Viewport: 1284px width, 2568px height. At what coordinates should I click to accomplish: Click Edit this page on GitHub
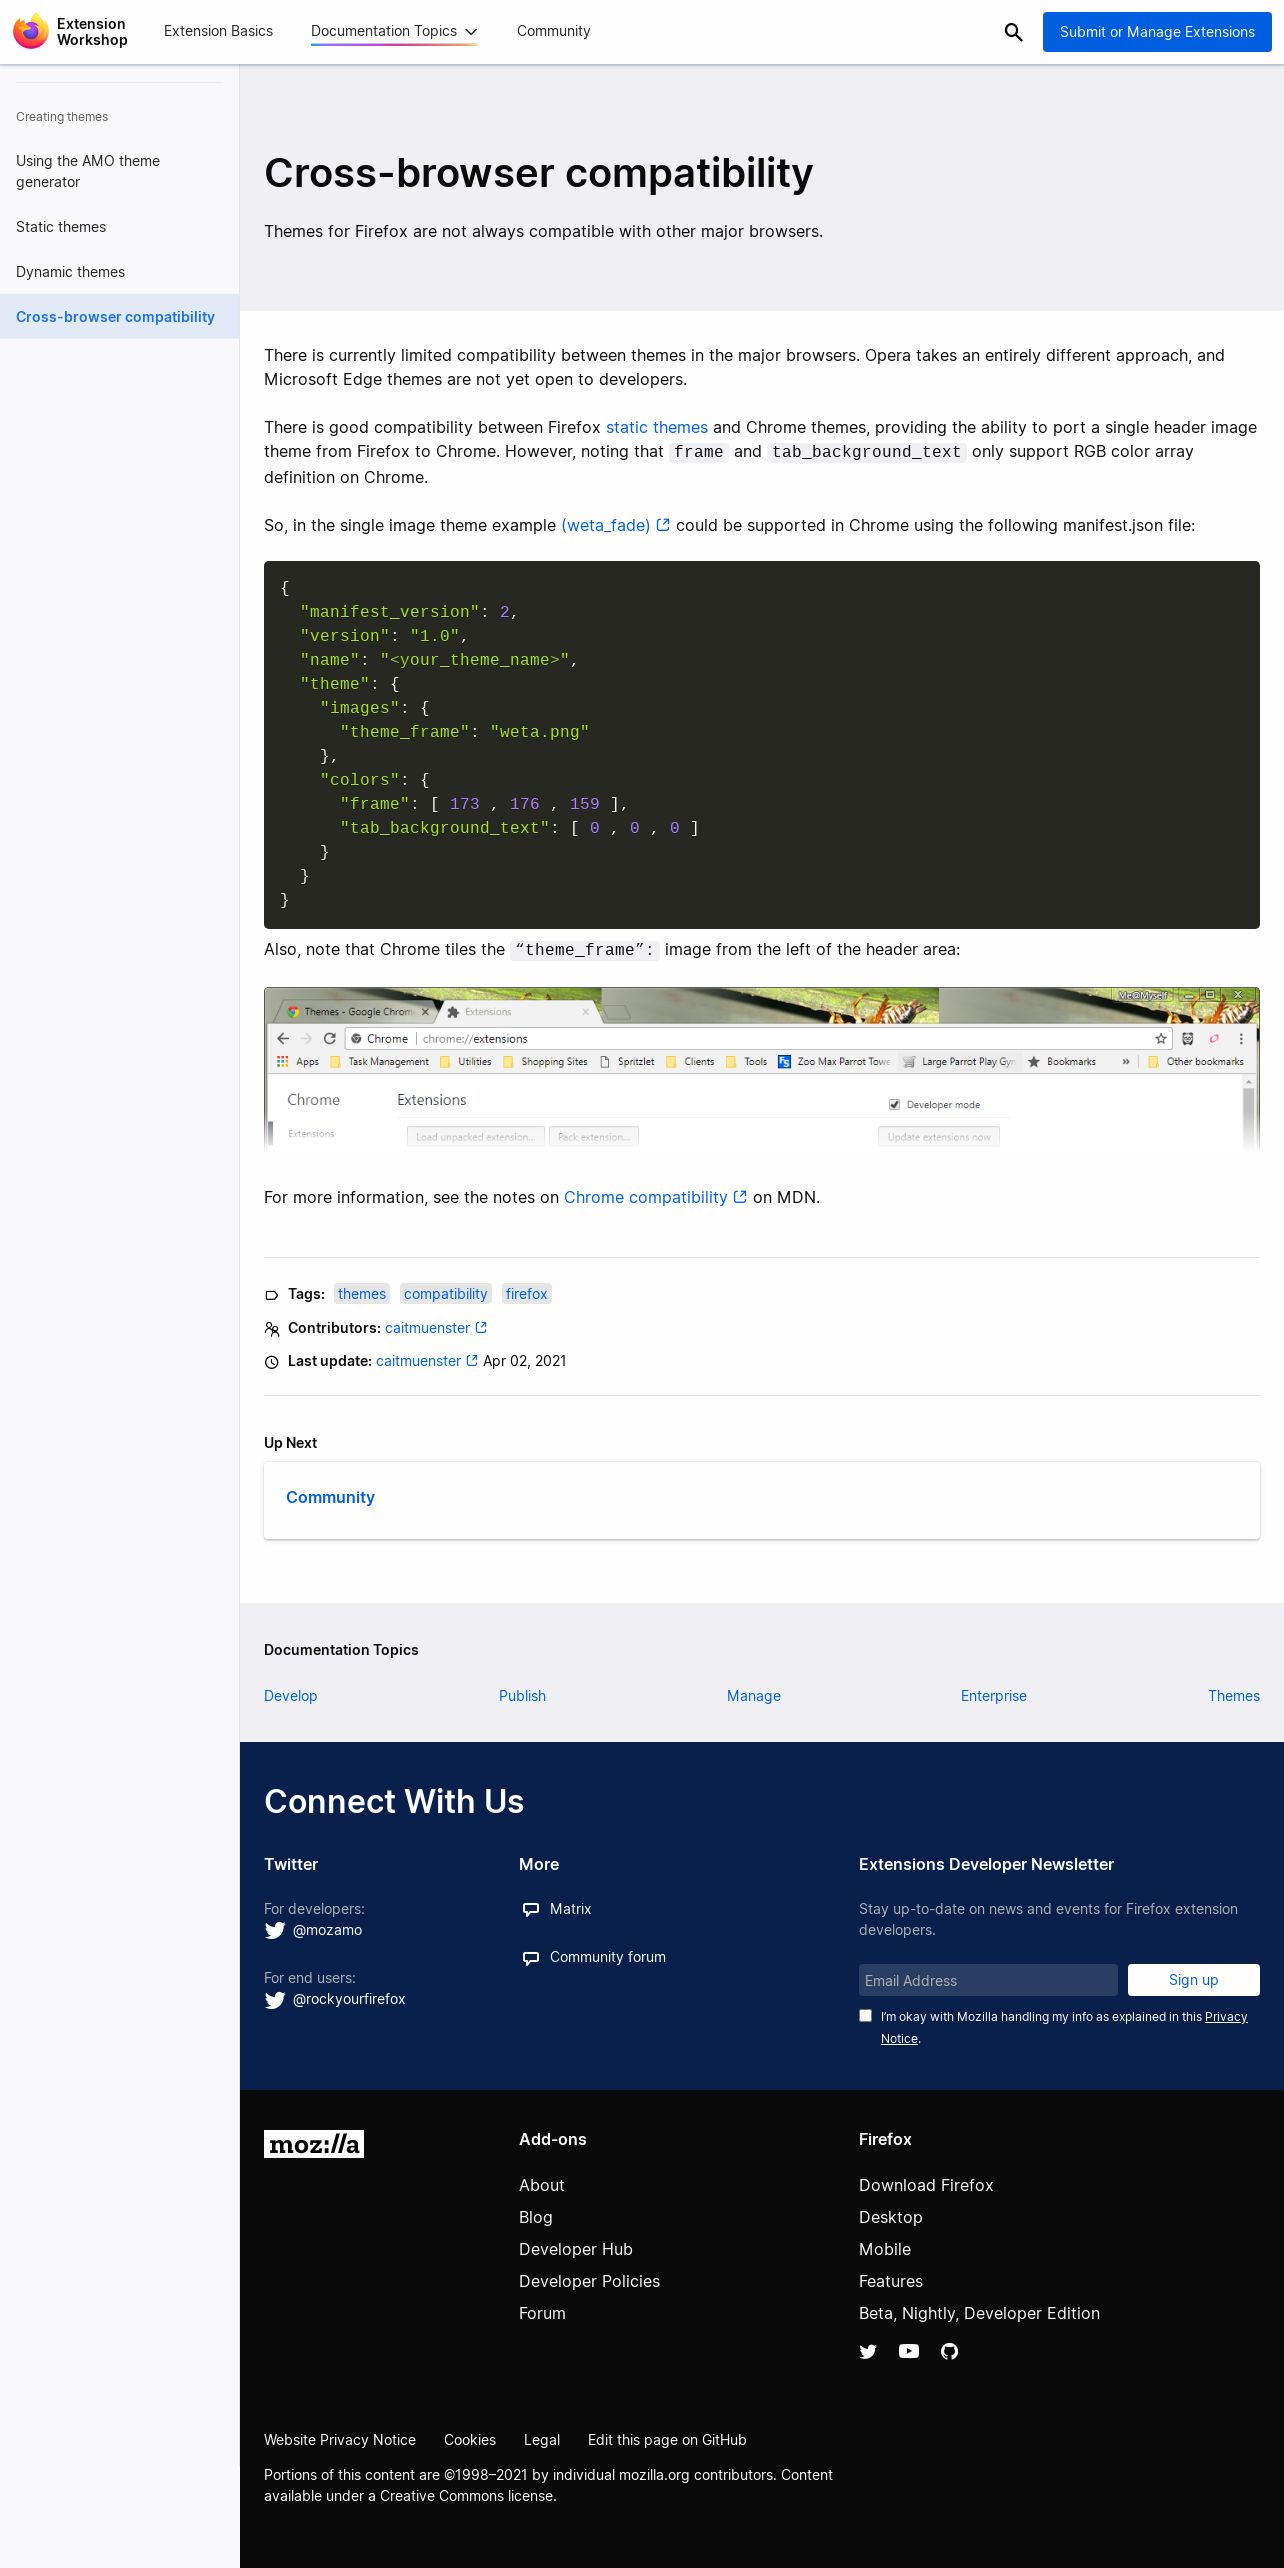coord(667,2440)
